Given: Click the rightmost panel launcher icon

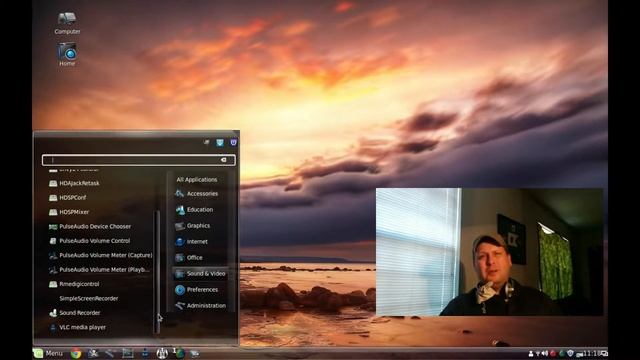Looking at the screenshot, I should pyautogui.click(x=194, y=353).
